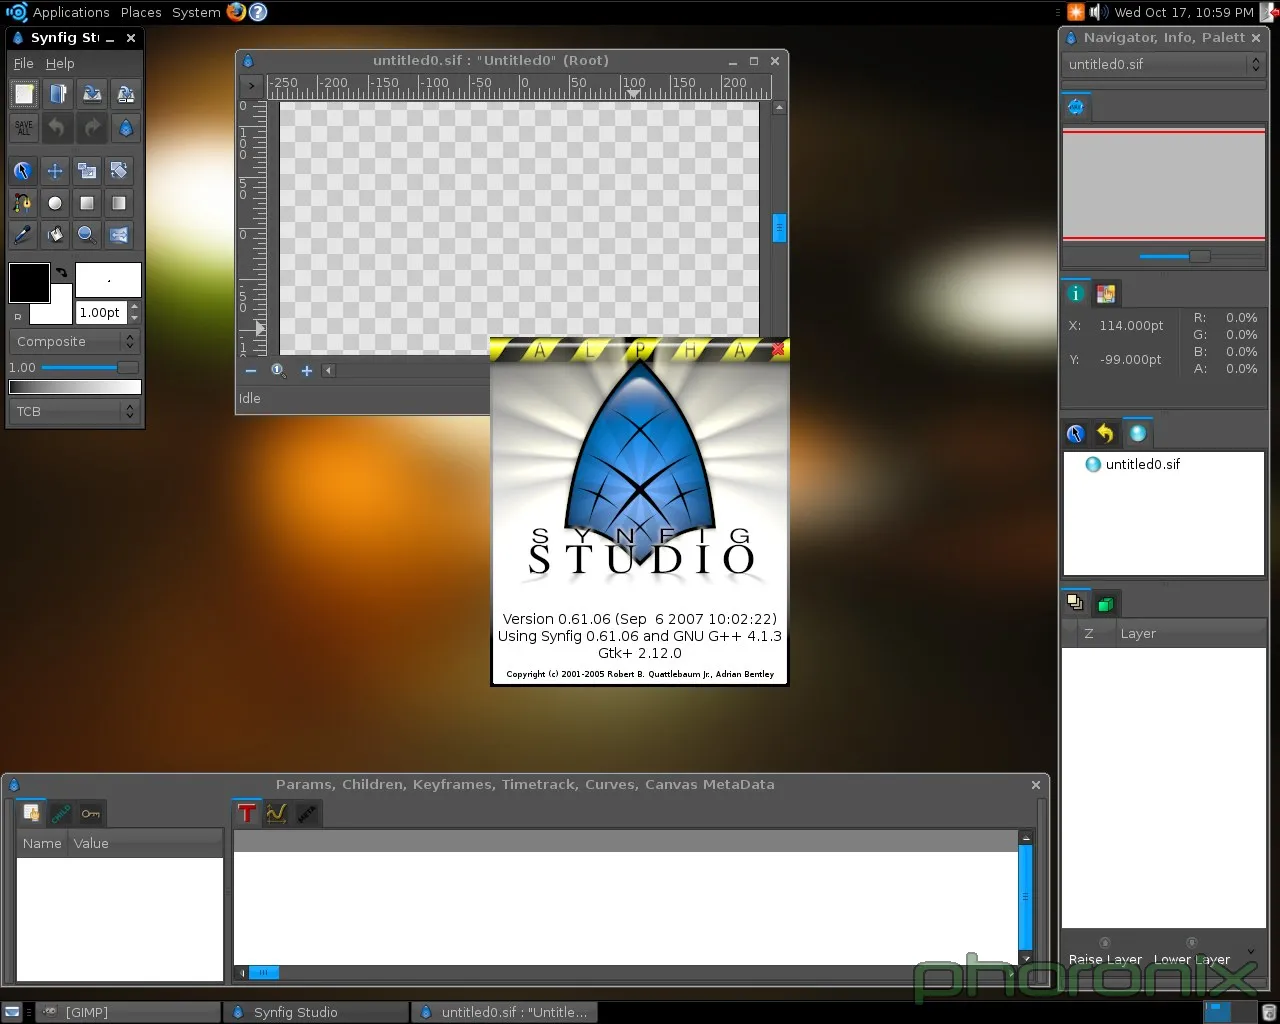Open the File menu
Screen dimensions: 1280x1024
(x=24, y=63)
